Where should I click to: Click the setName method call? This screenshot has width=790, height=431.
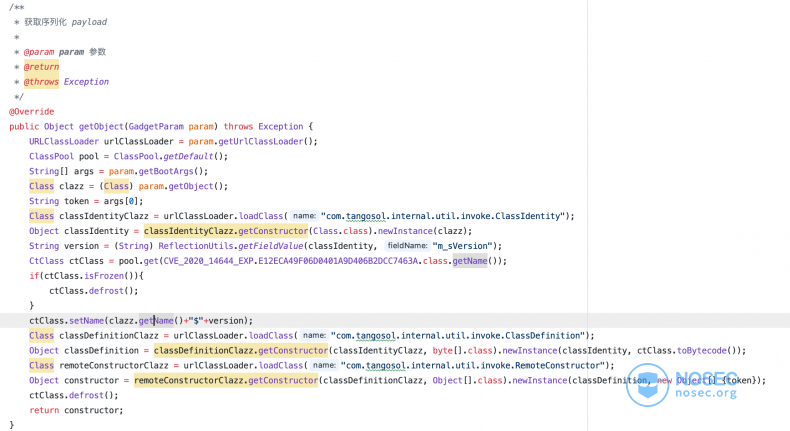[x=87, y=321]
